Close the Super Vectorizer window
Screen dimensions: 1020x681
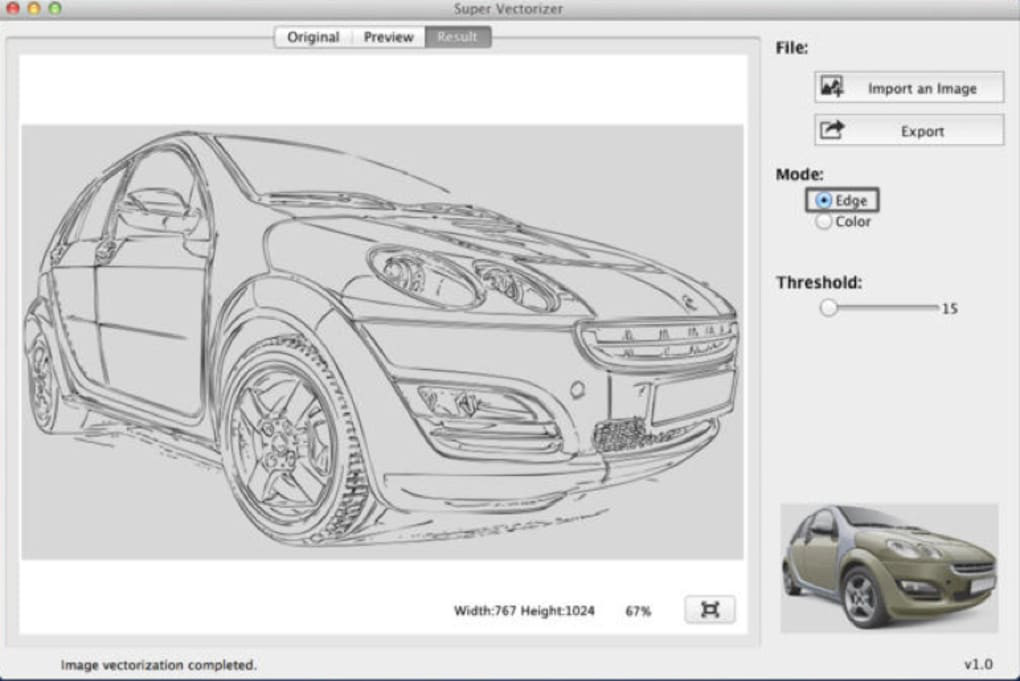point(13,8)
